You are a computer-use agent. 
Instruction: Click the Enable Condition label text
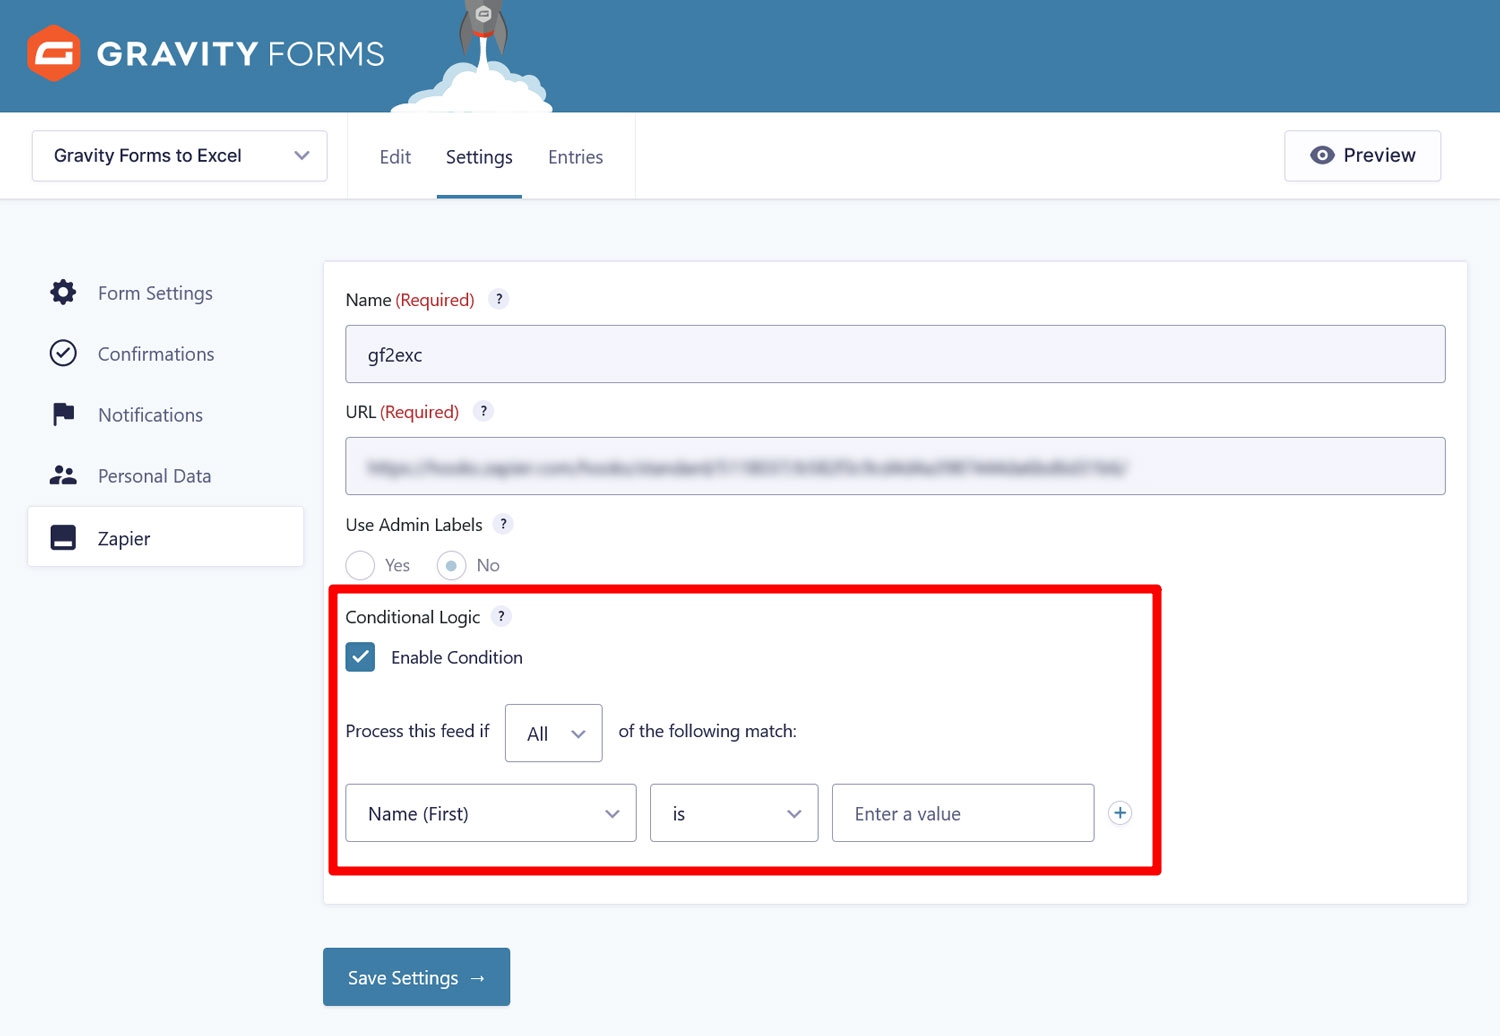click(457, 657)
